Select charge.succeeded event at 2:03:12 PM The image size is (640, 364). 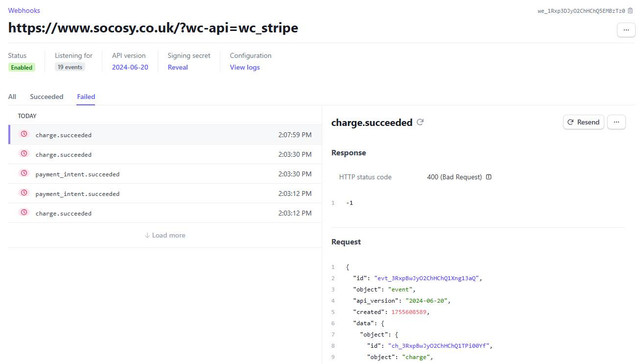tap(165, 213)
